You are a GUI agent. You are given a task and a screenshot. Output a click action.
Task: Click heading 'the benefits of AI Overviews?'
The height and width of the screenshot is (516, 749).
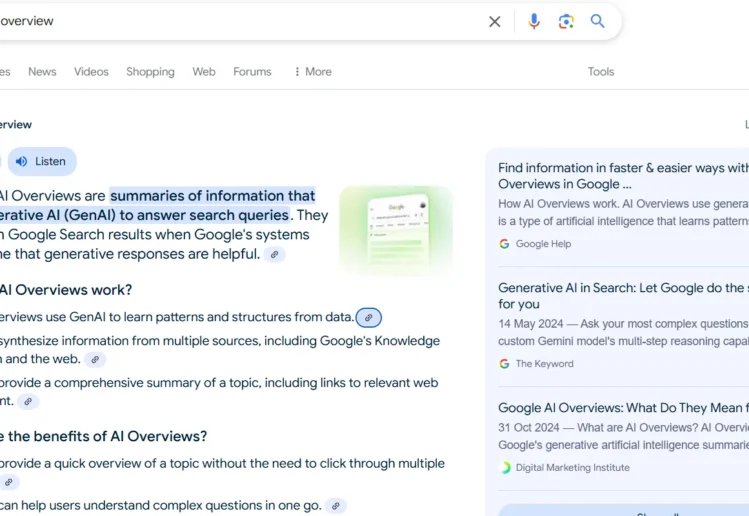pos(107,436)
